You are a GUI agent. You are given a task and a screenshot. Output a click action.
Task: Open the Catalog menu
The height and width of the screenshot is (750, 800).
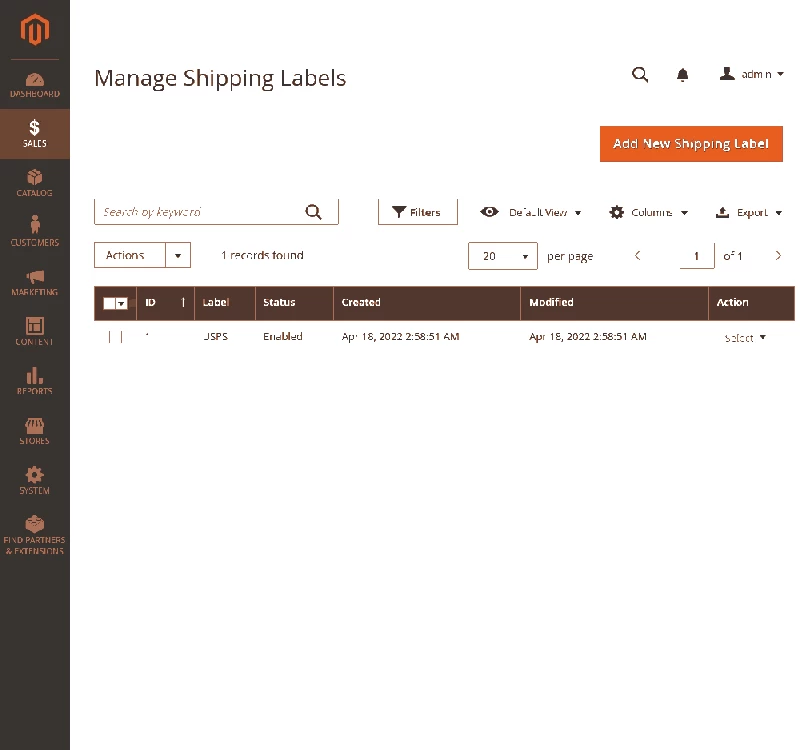pos(35,183)
